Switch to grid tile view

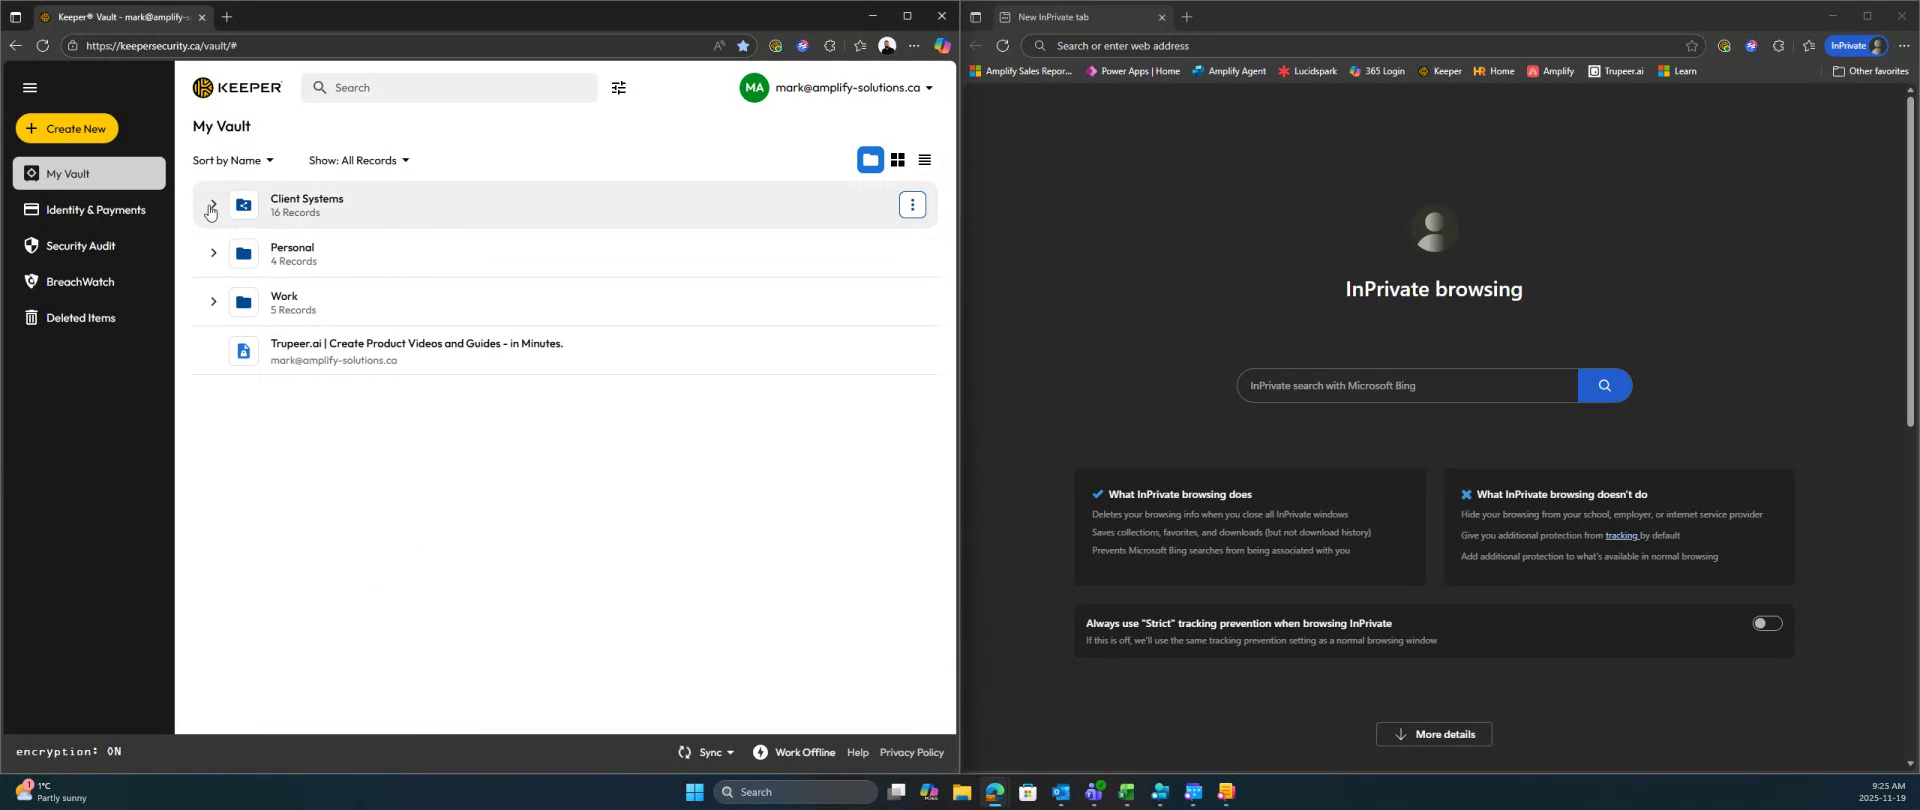[x=898, y=160]
